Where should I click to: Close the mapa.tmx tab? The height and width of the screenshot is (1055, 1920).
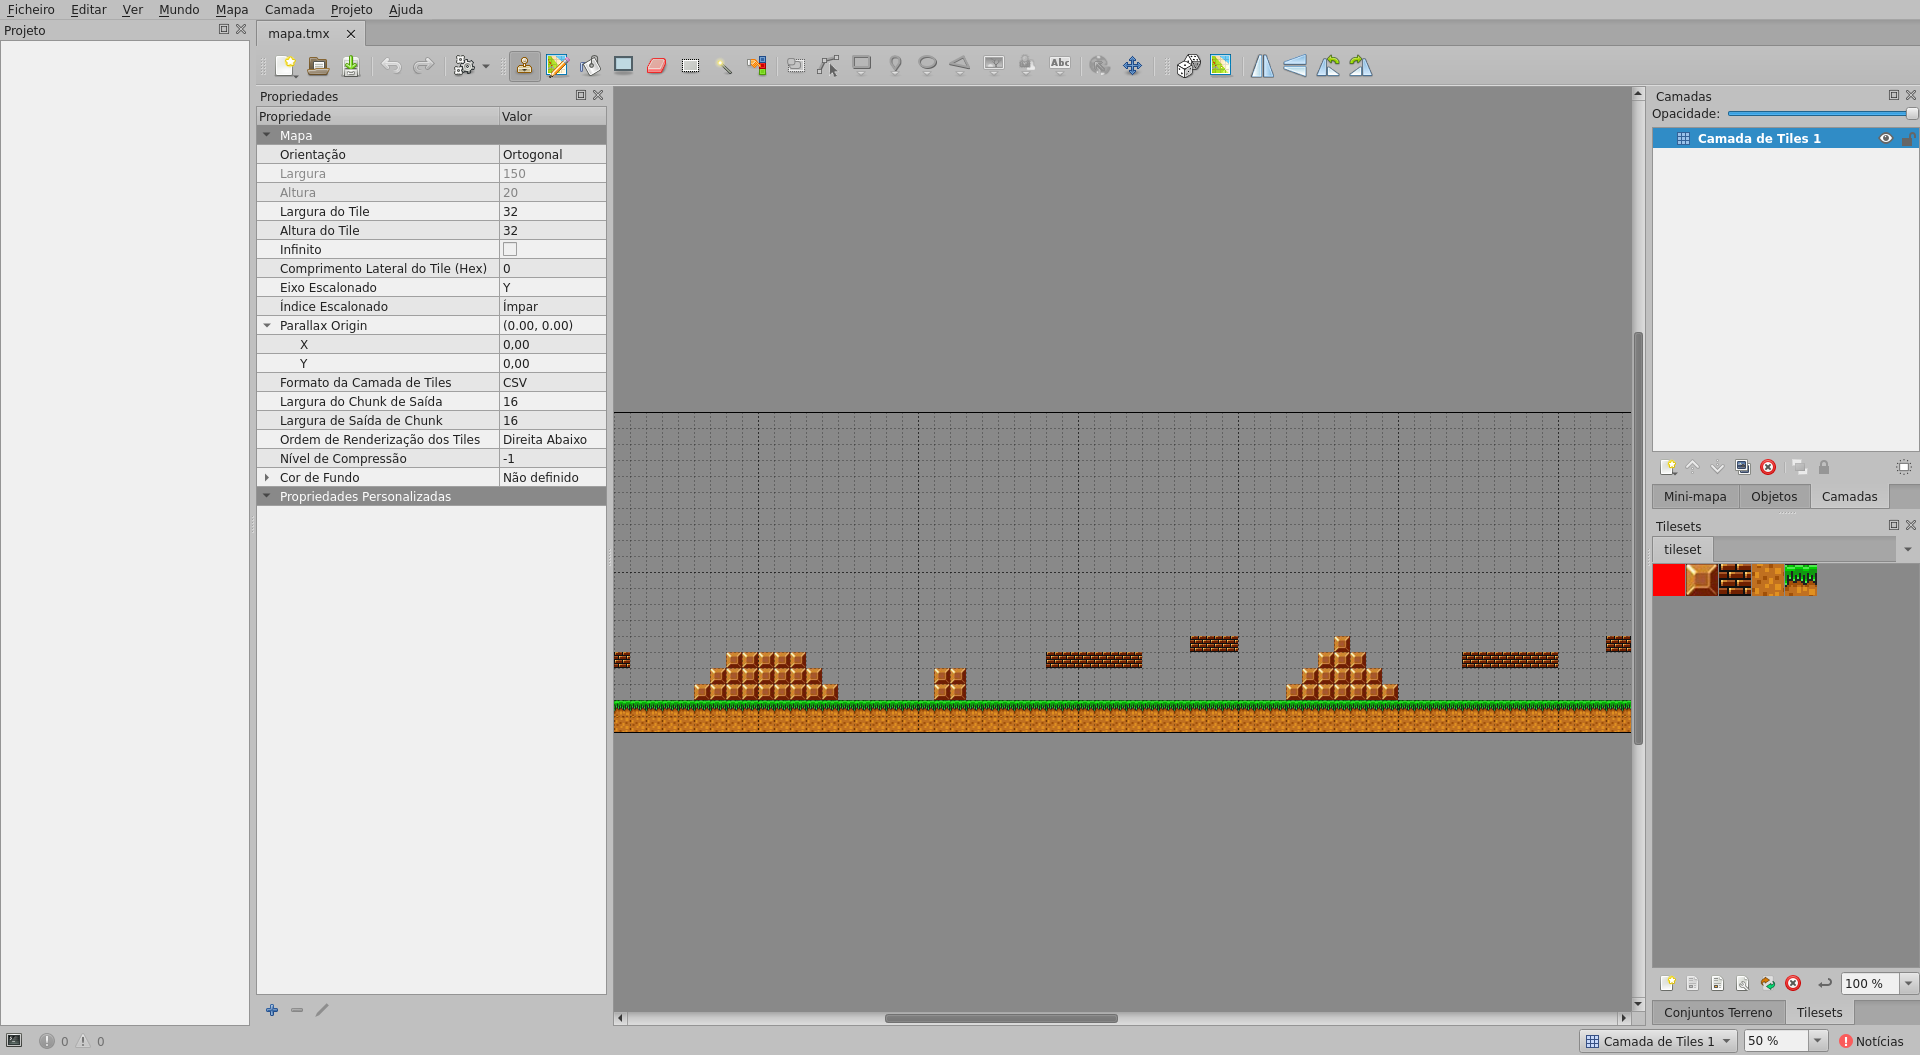(351, 34)
